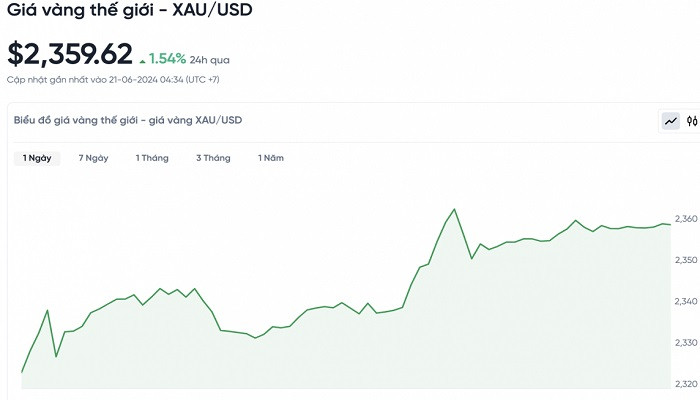Screen dimensions: 700x400
Task: Click the $2,359.62 current price
Action: pos(69,54)
